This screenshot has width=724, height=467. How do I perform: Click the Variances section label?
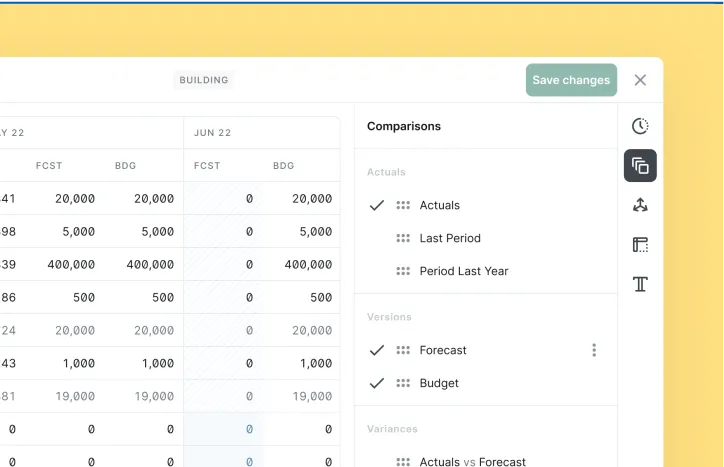[x=392, y=429]
